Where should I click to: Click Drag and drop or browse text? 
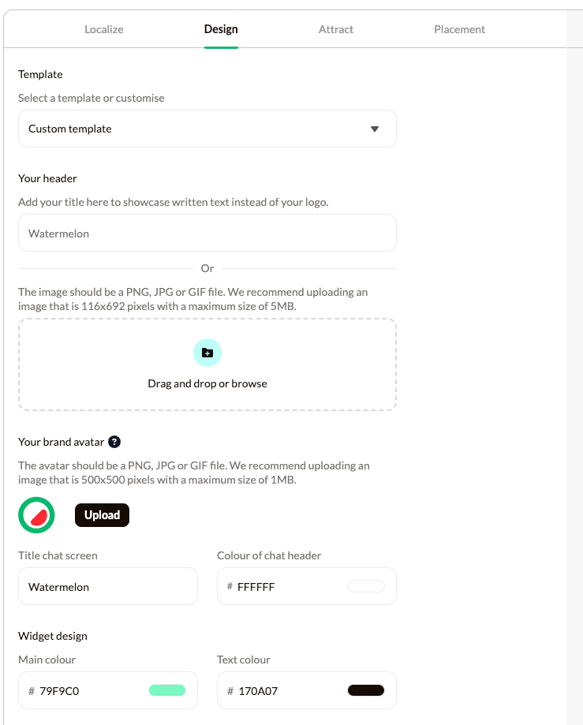click(x=207, y=383)
